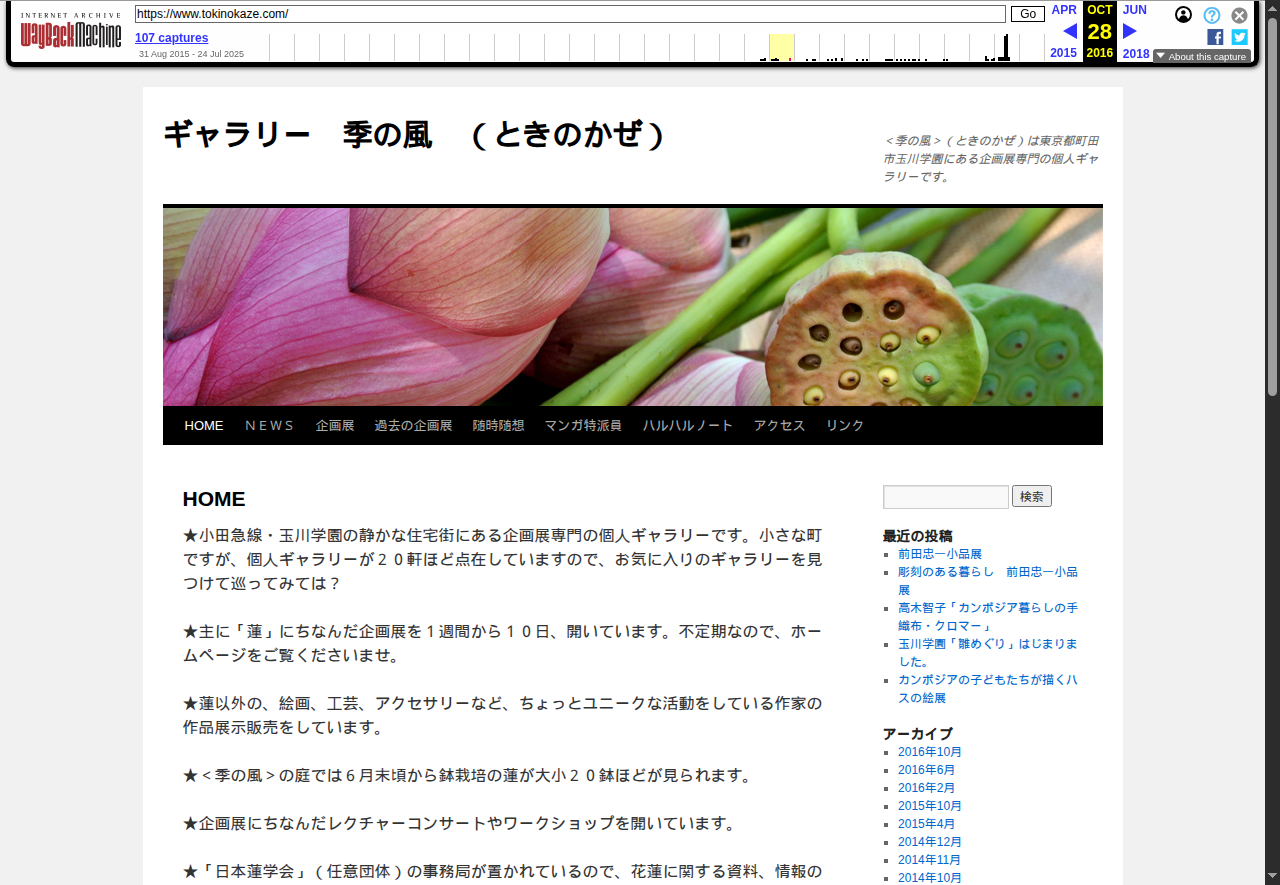
Task: Open recent post 前田忠一小品展
Action: (939, 554)
